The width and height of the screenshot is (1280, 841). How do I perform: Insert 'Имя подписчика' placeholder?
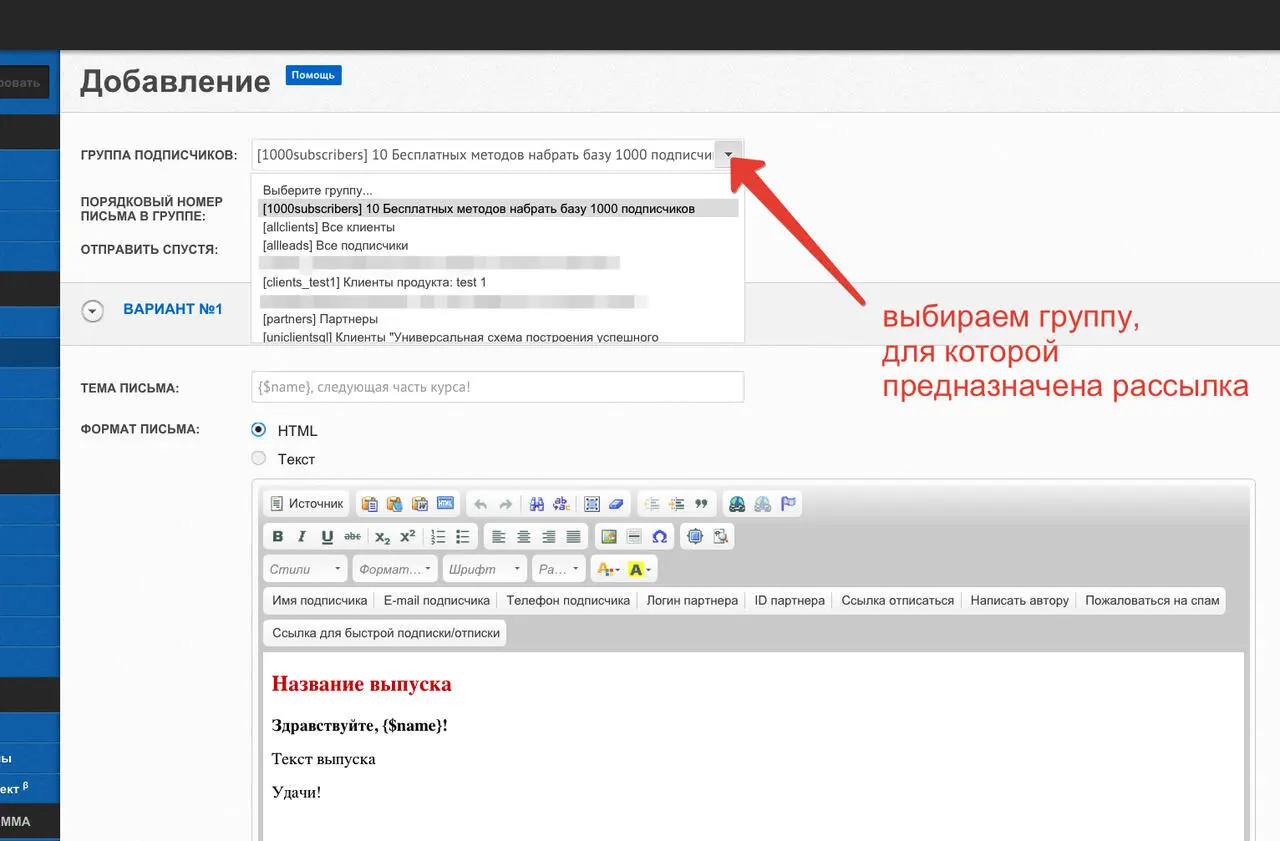[319, 601]
